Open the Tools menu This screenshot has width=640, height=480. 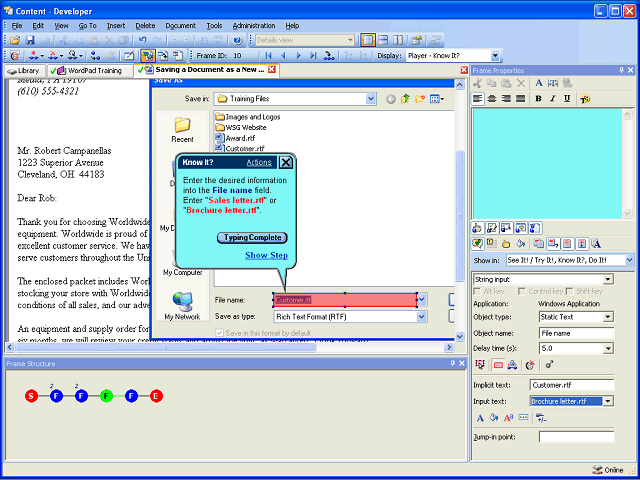[214, 26]
